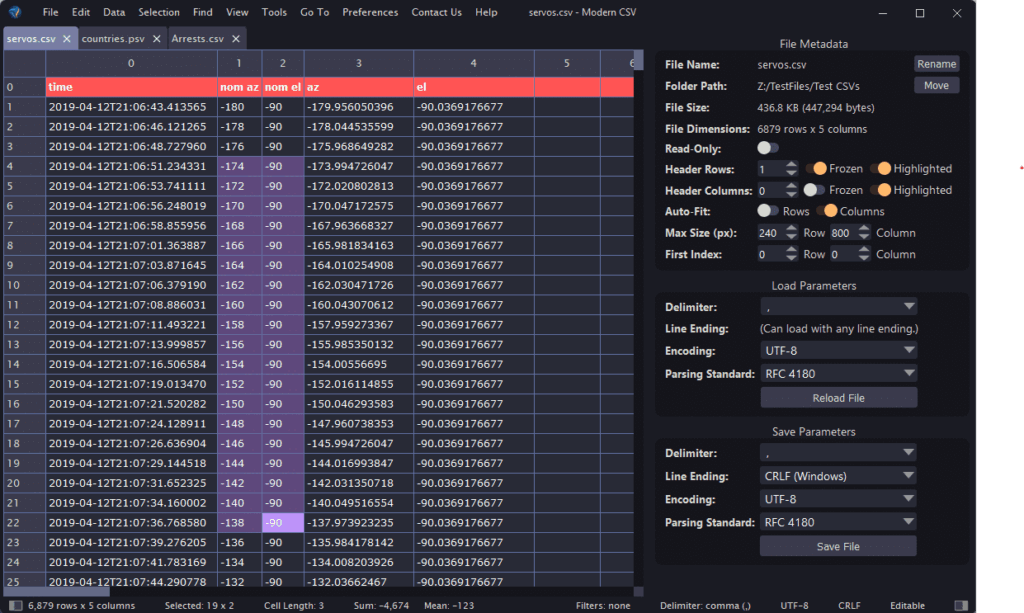
Task: Close the countries.psv tab
Action: [x=157, y=39]
